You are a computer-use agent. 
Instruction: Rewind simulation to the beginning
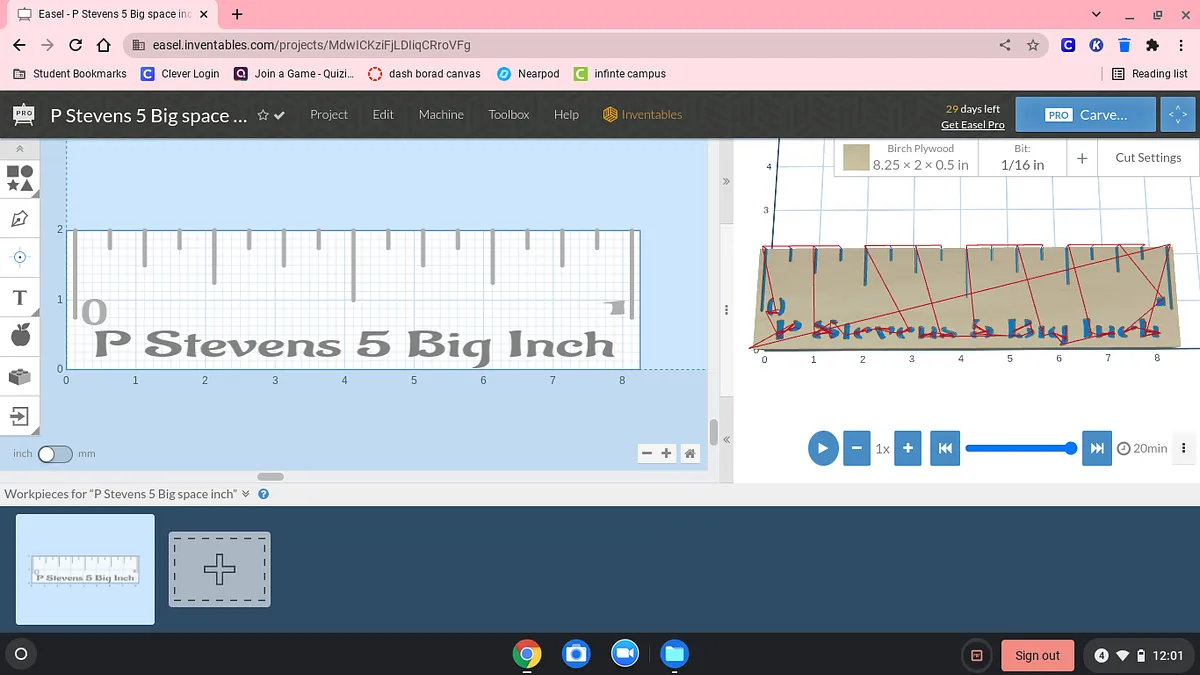point(944,448)
